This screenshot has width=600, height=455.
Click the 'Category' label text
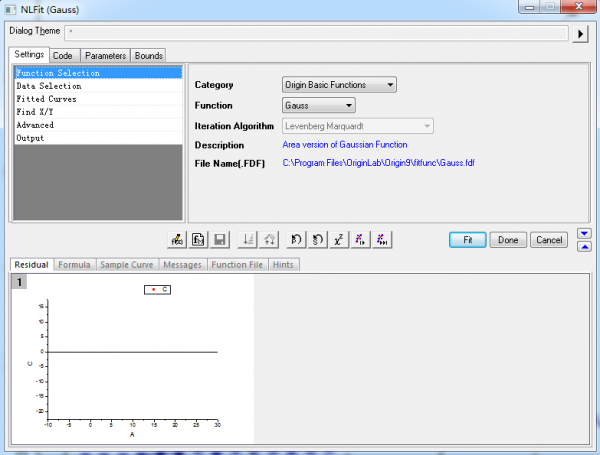coord(214,85)
